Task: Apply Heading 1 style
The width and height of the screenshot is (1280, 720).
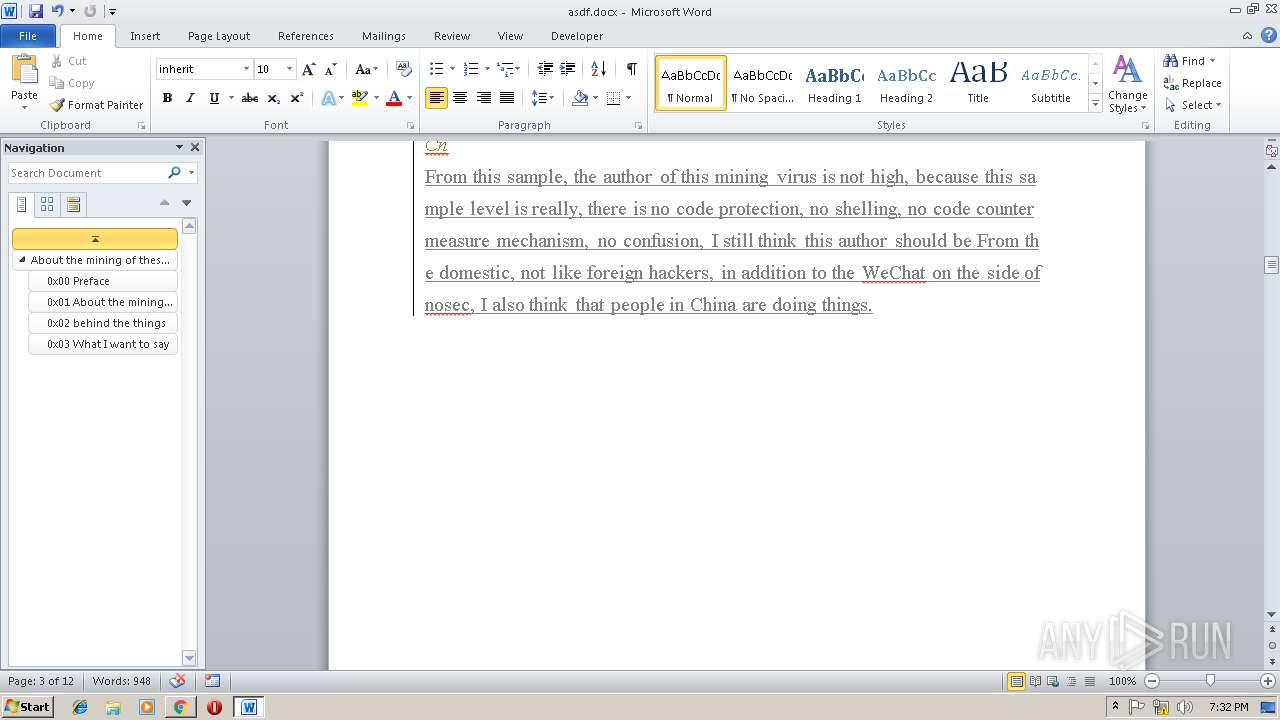Action: (834, 83)
